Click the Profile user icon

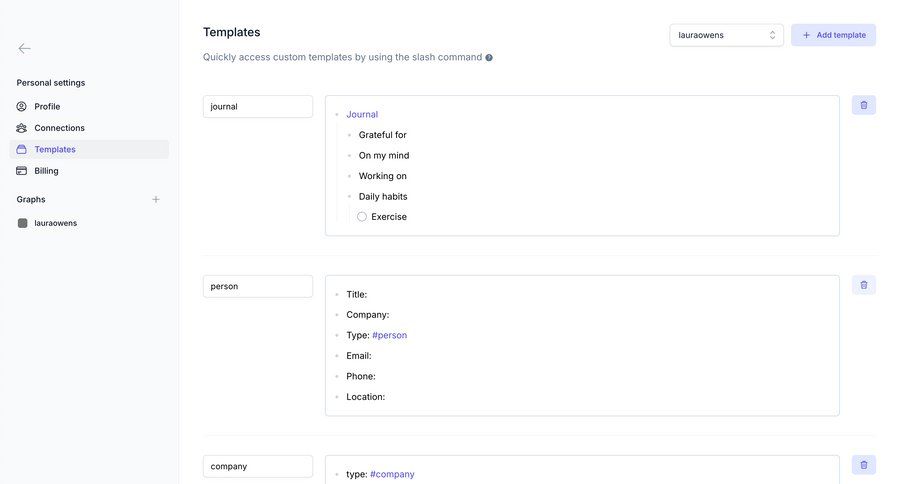pos(21,106)
